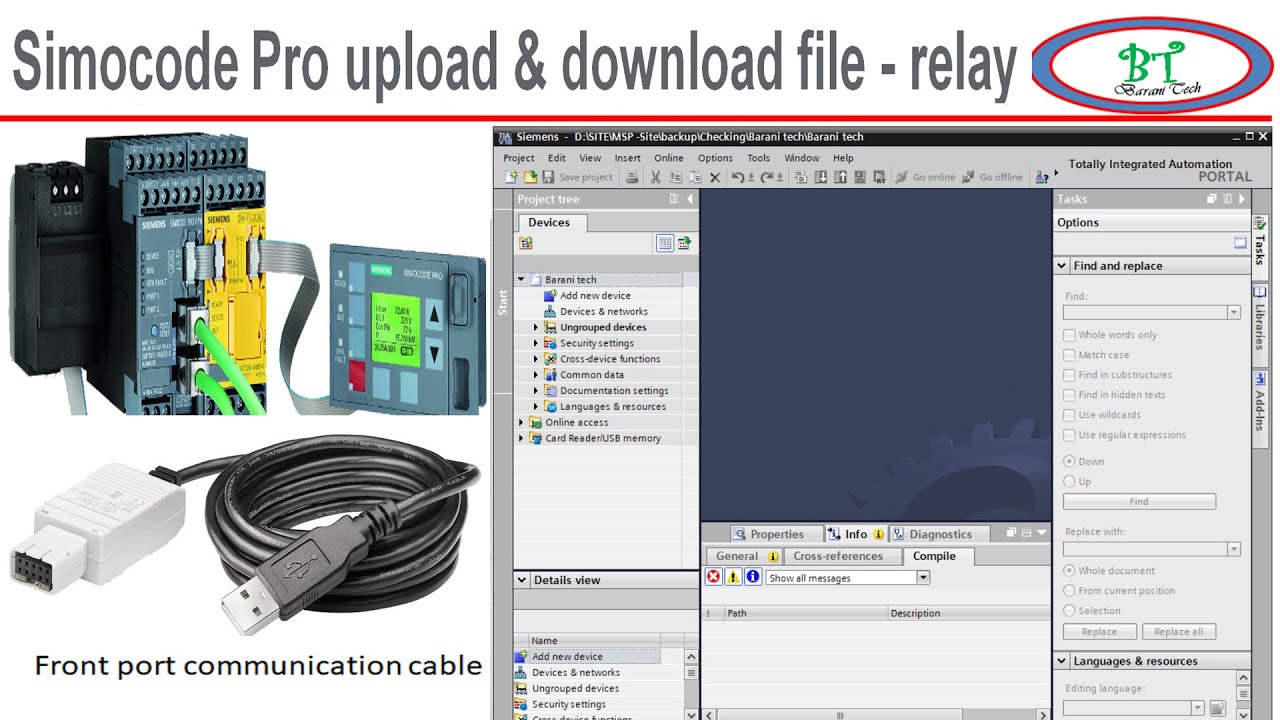
Task: Show information filter in Compile tab
Action: point(753,577)
